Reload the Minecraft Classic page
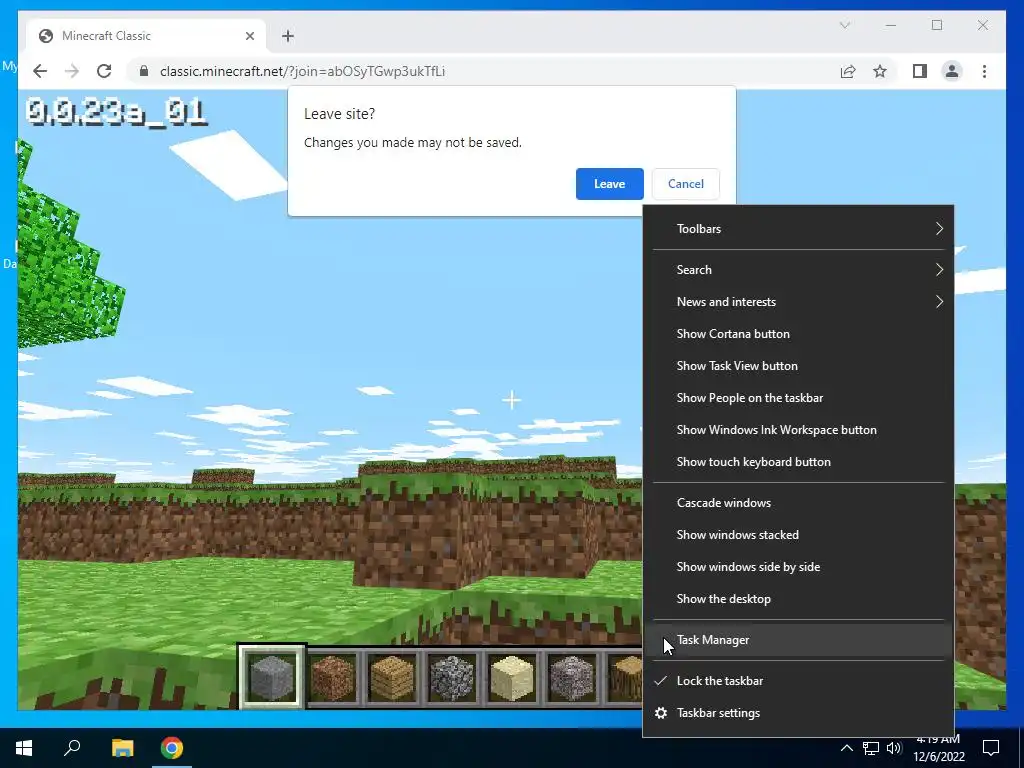This screenshot has width=1024, height=768. click(x=104, y=71)
